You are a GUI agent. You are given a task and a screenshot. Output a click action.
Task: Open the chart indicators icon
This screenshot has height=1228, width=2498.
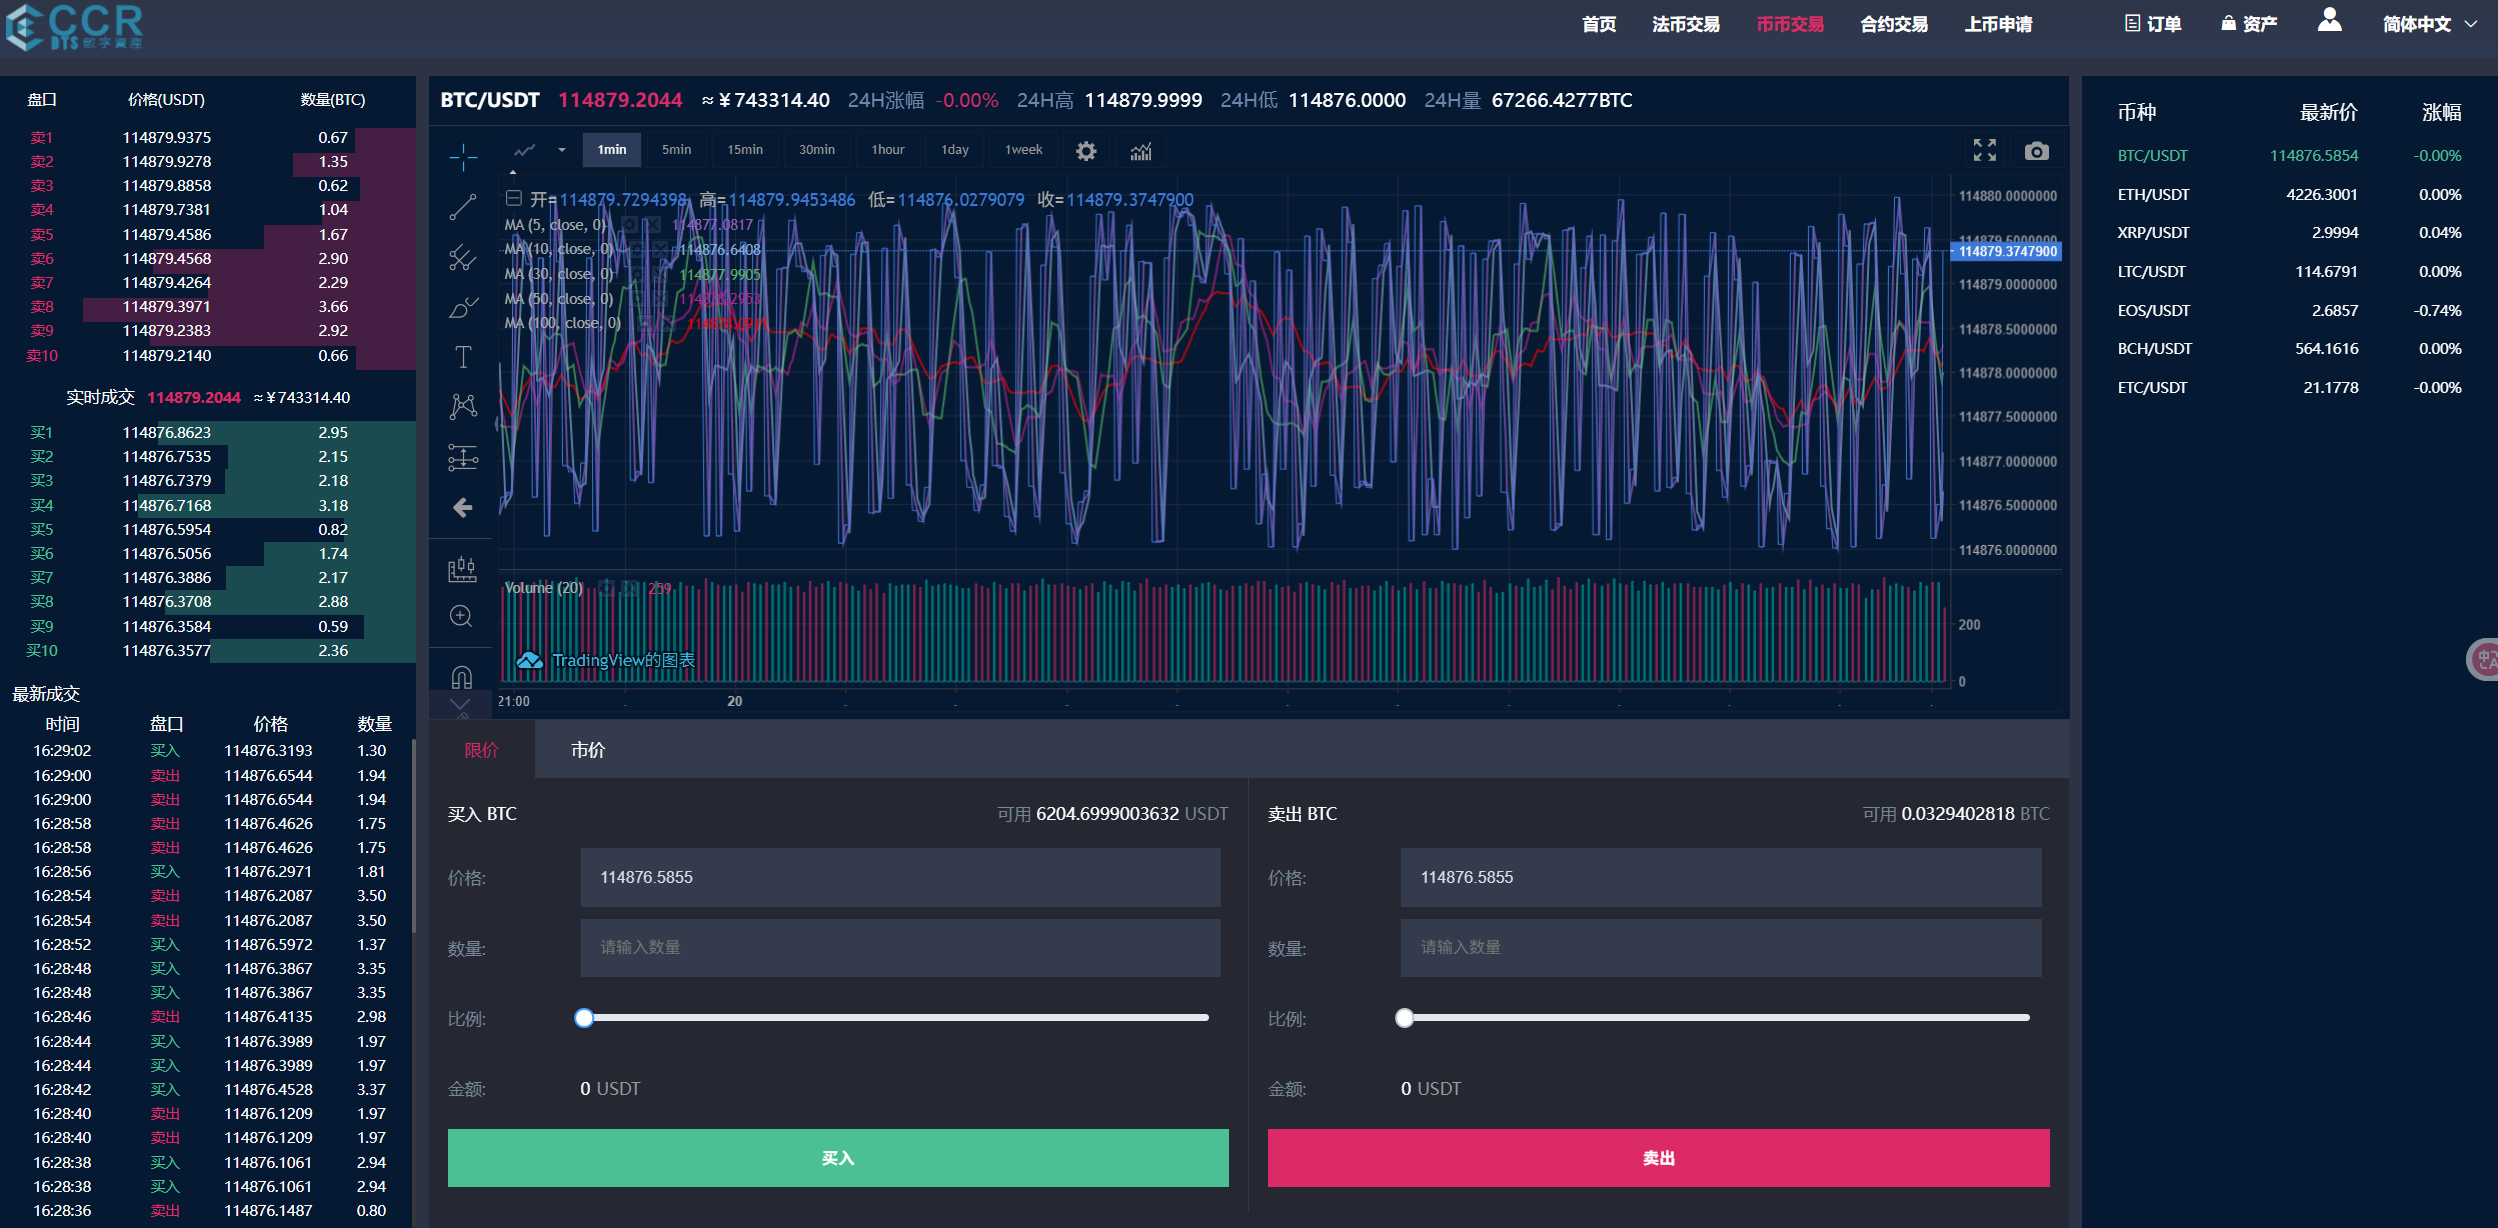pos(1141,151)
